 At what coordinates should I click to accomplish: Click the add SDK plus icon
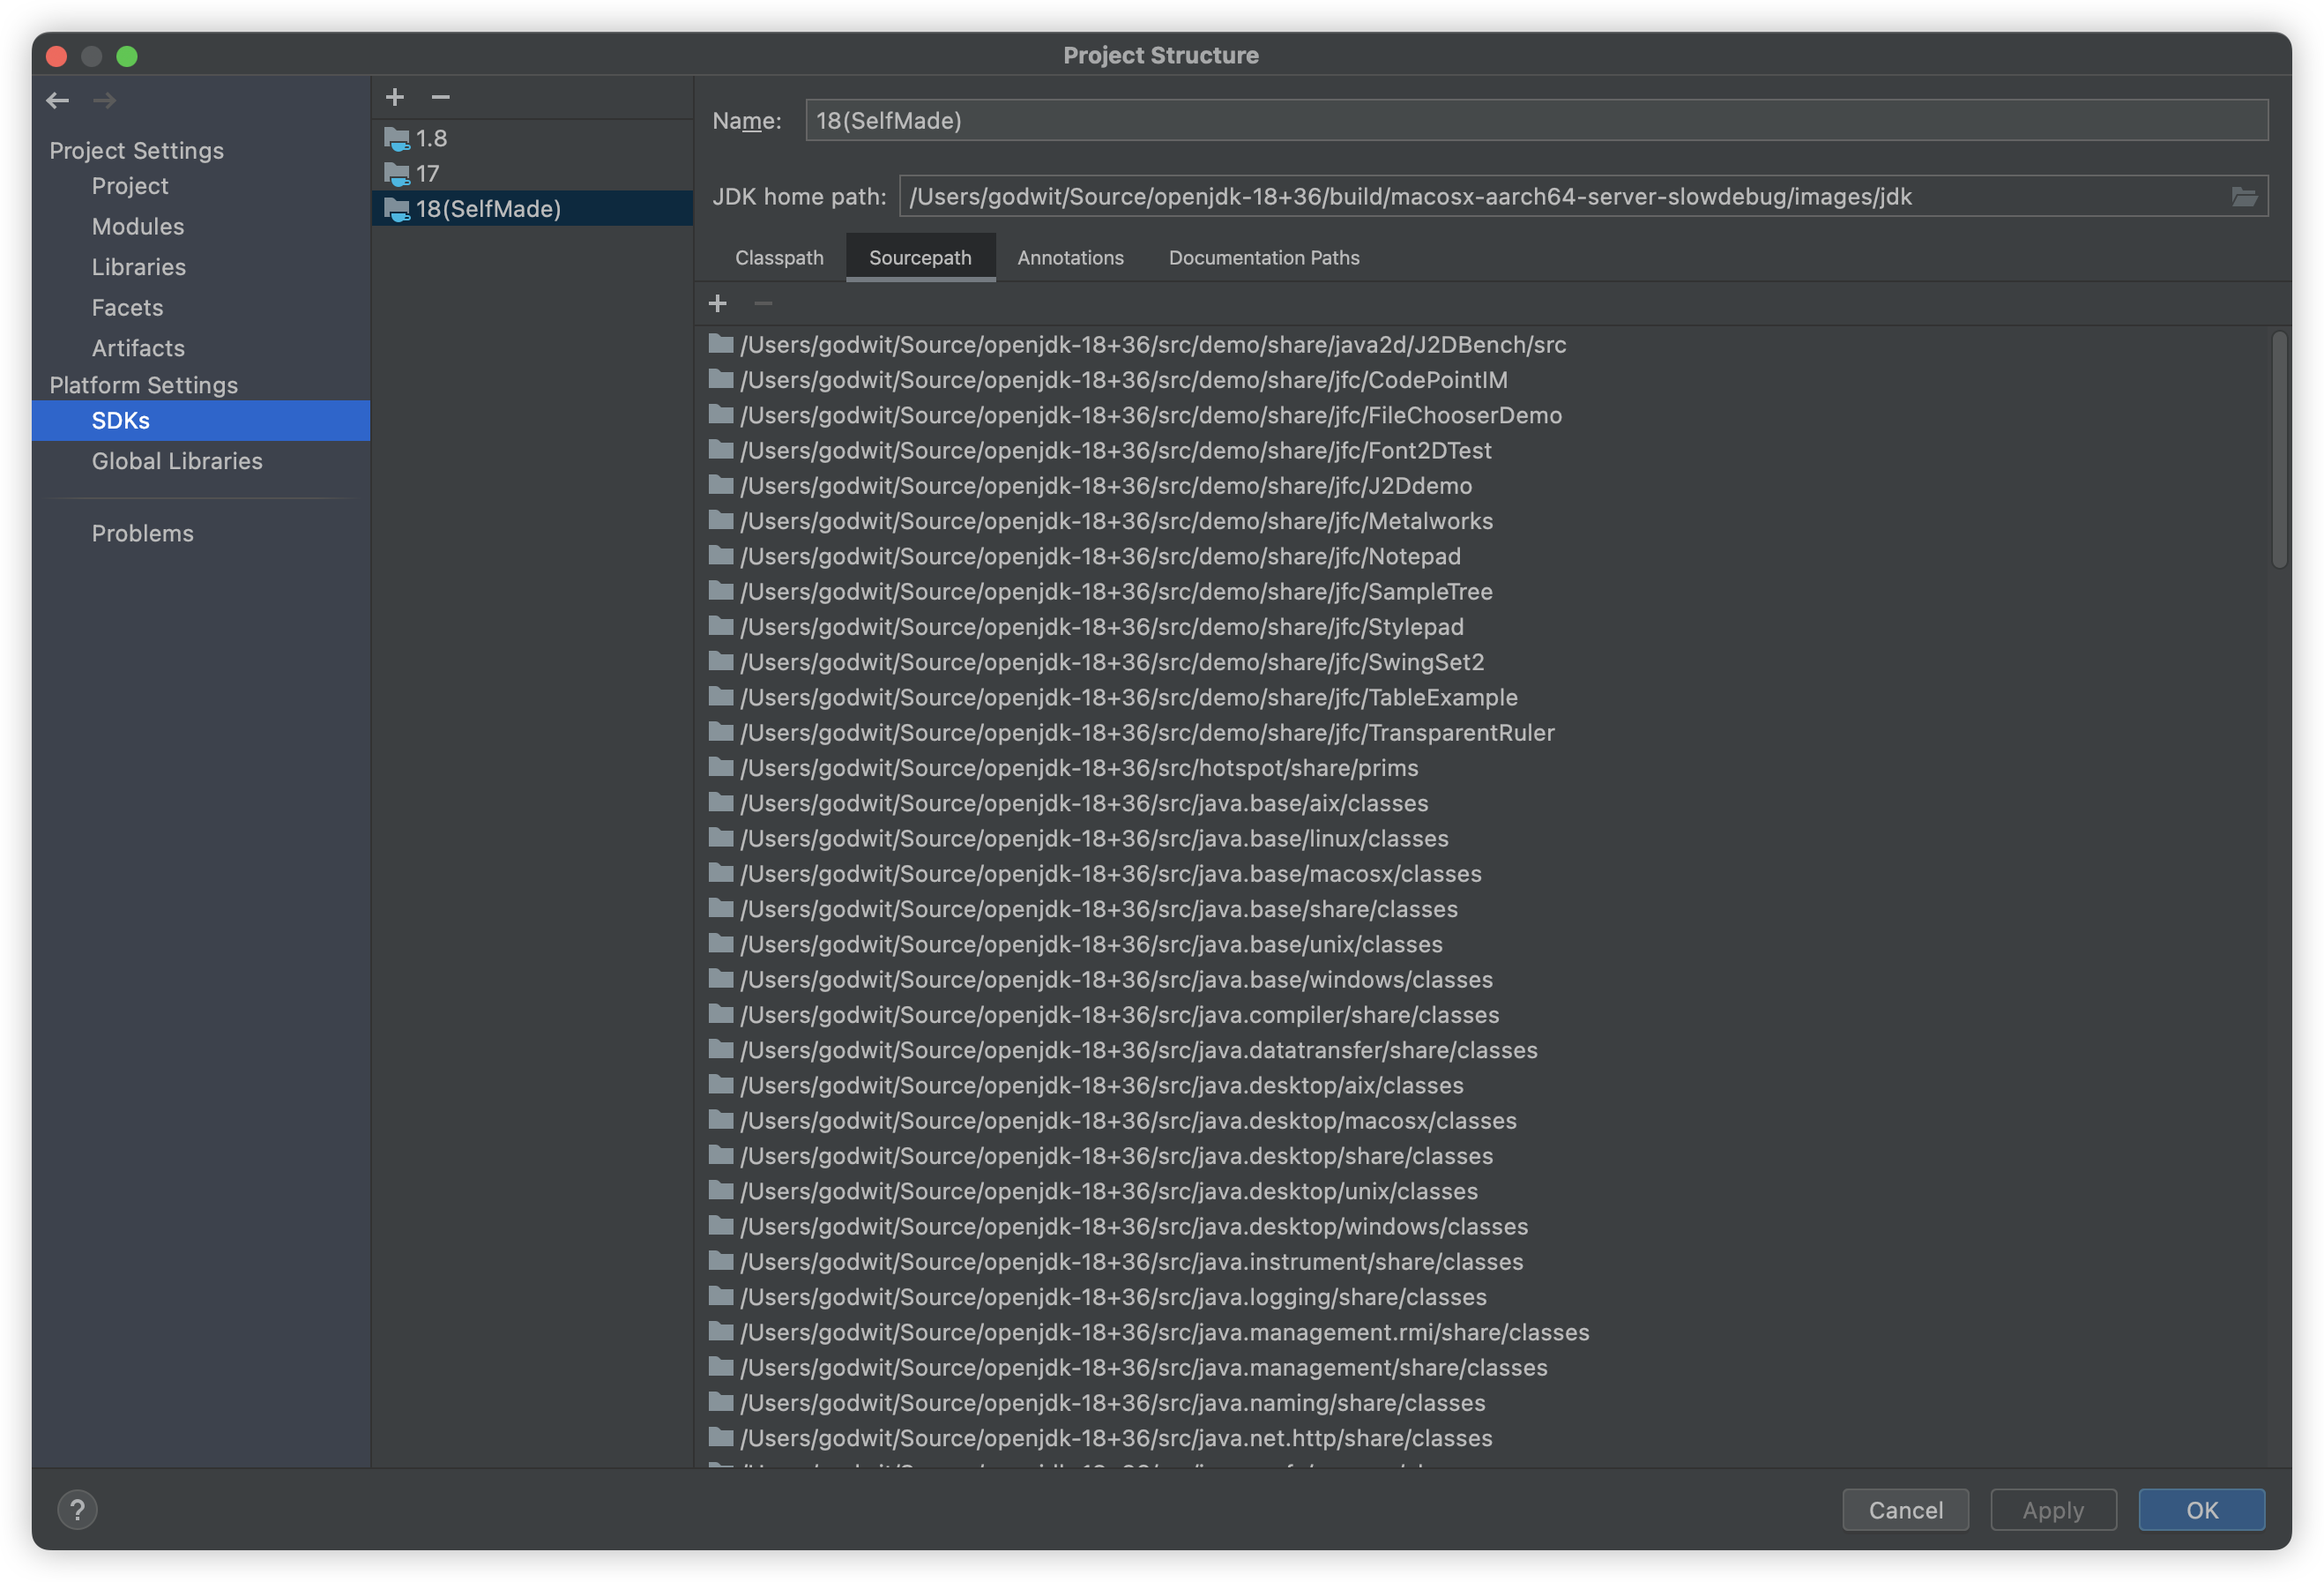395,97
